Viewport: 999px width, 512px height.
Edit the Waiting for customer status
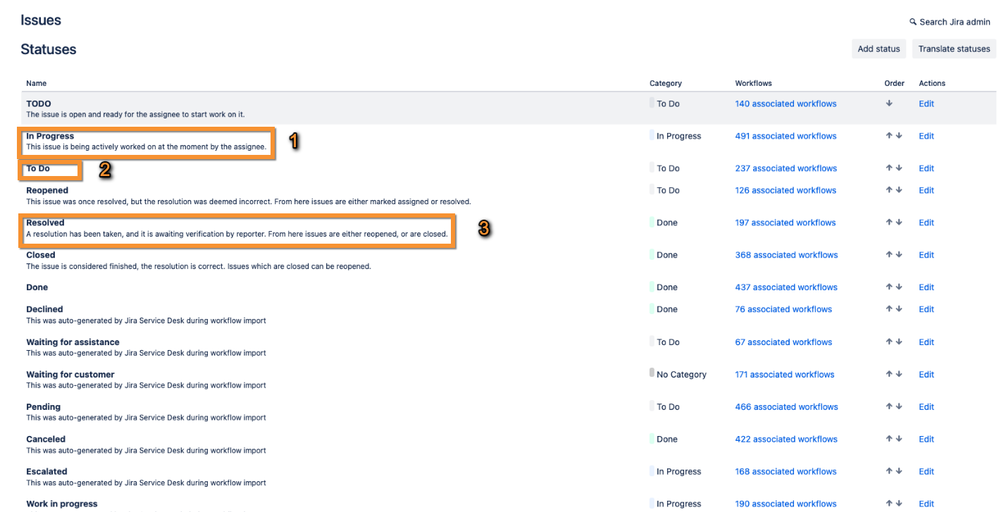(926, 374)
